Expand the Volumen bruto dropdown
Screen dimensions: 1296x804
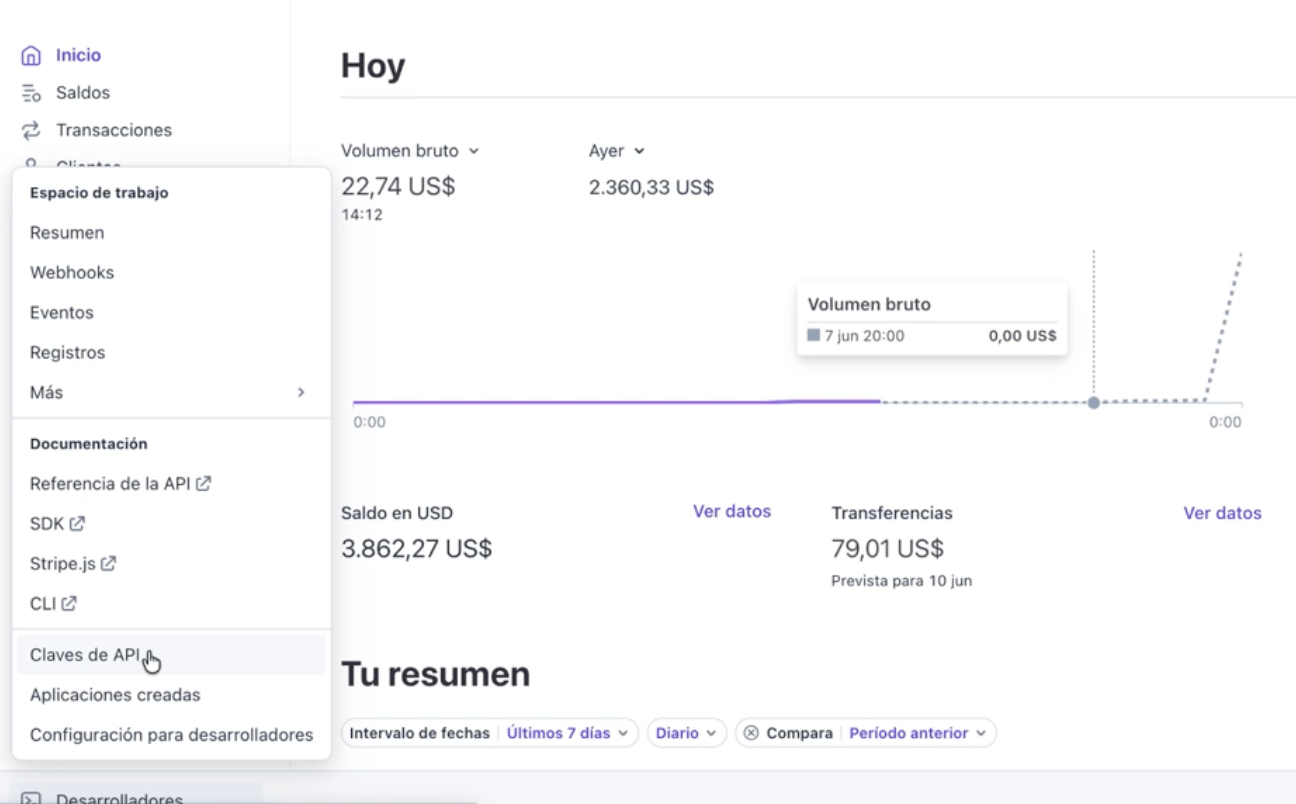pyautogui.click(x=410, y=151)
